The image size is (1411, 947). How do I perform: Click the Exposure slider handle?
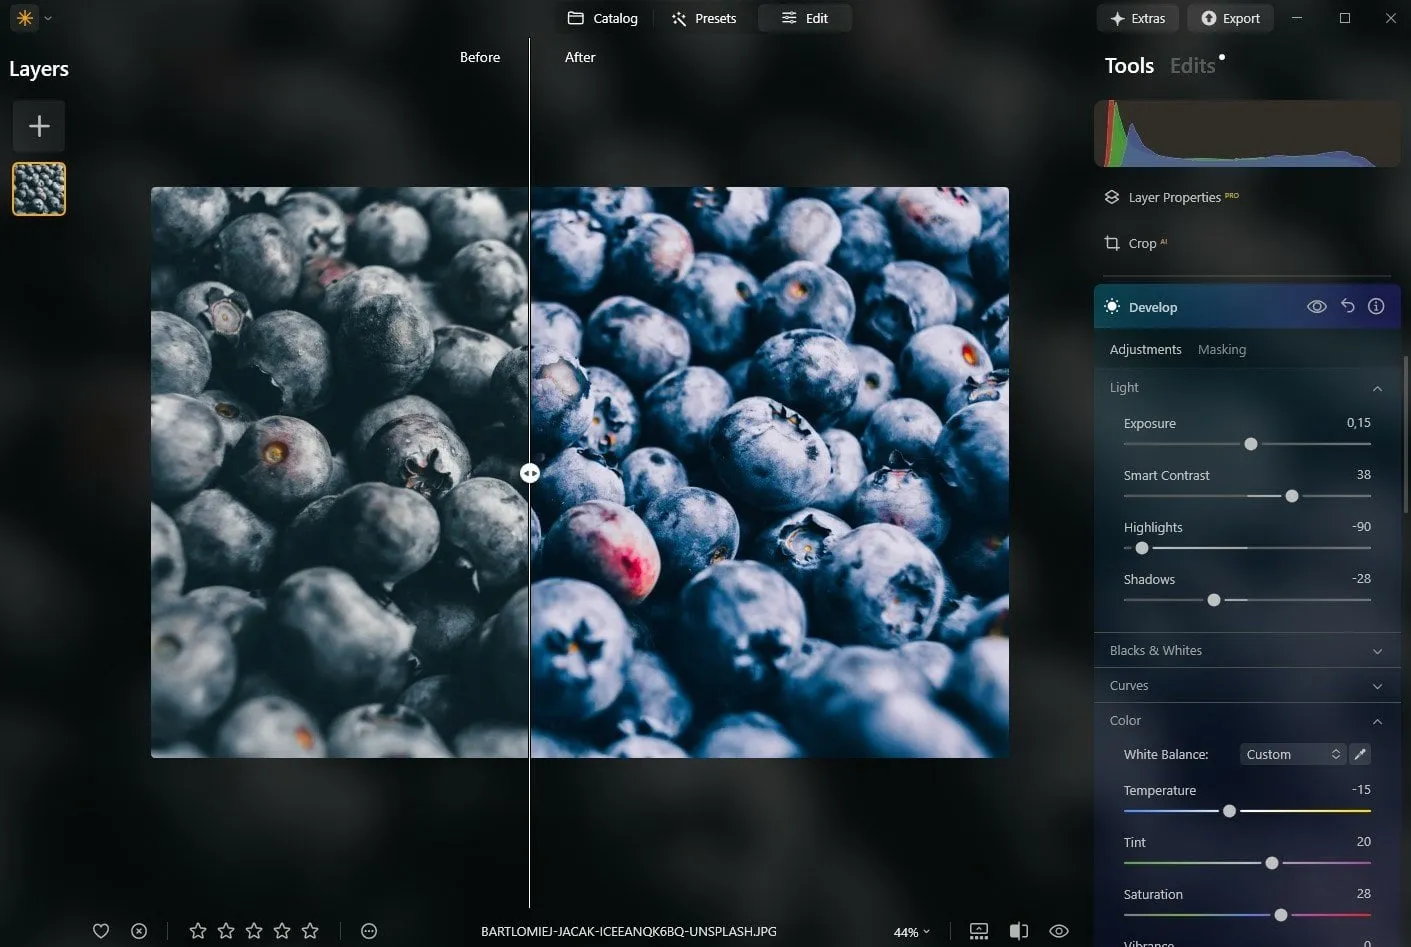[x=1250, y=444]
